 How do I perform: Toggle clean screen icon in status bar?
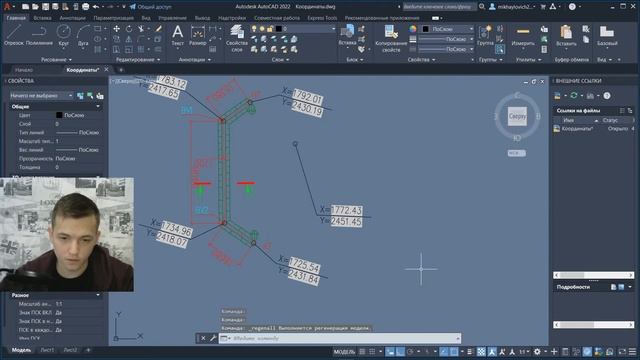coord(622,351)
